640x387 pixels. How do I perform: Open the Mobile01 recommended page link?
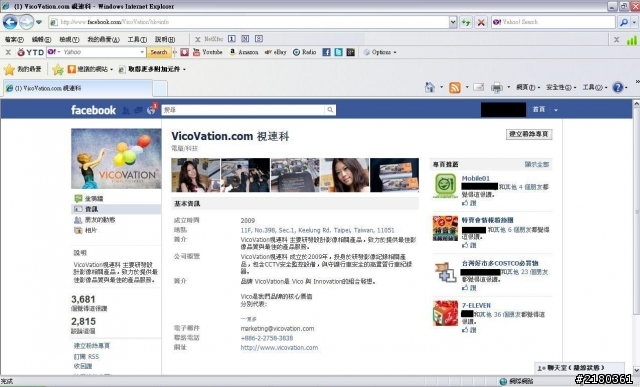coord(476,178)
